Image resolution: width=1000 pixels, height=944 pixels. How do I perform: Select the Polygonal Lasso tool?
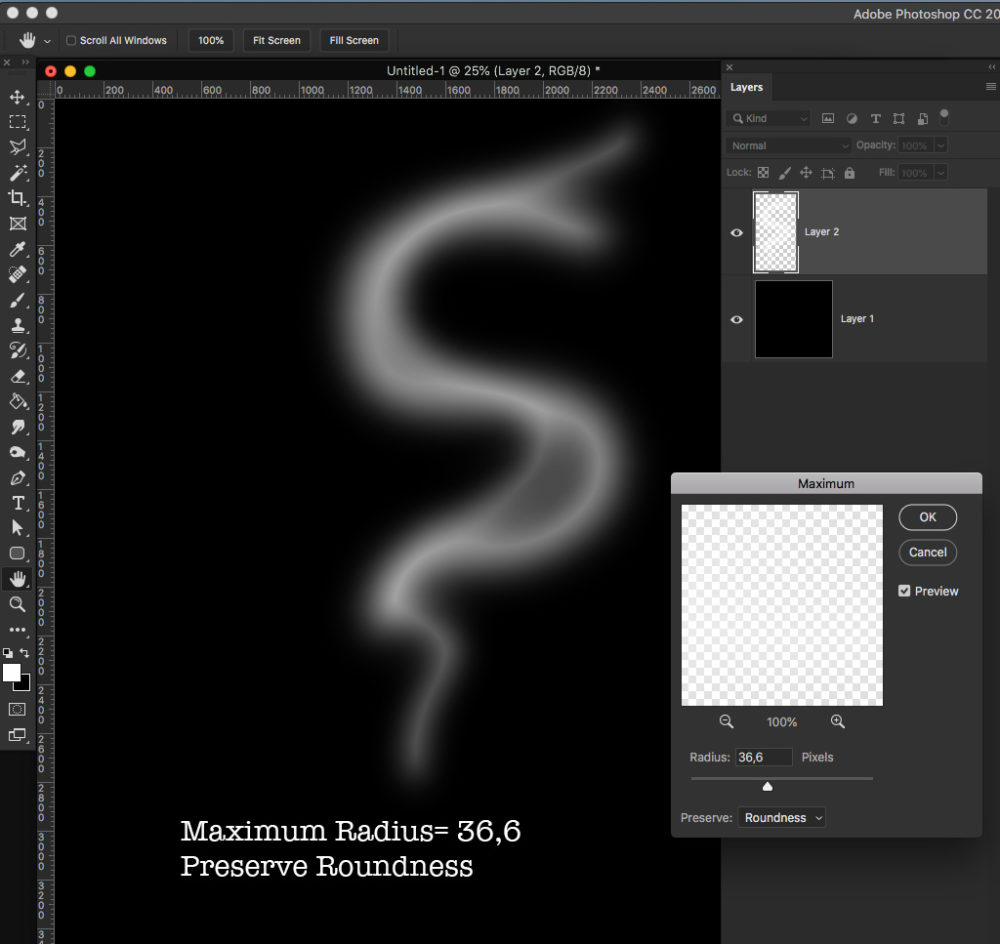coord(17,147)
